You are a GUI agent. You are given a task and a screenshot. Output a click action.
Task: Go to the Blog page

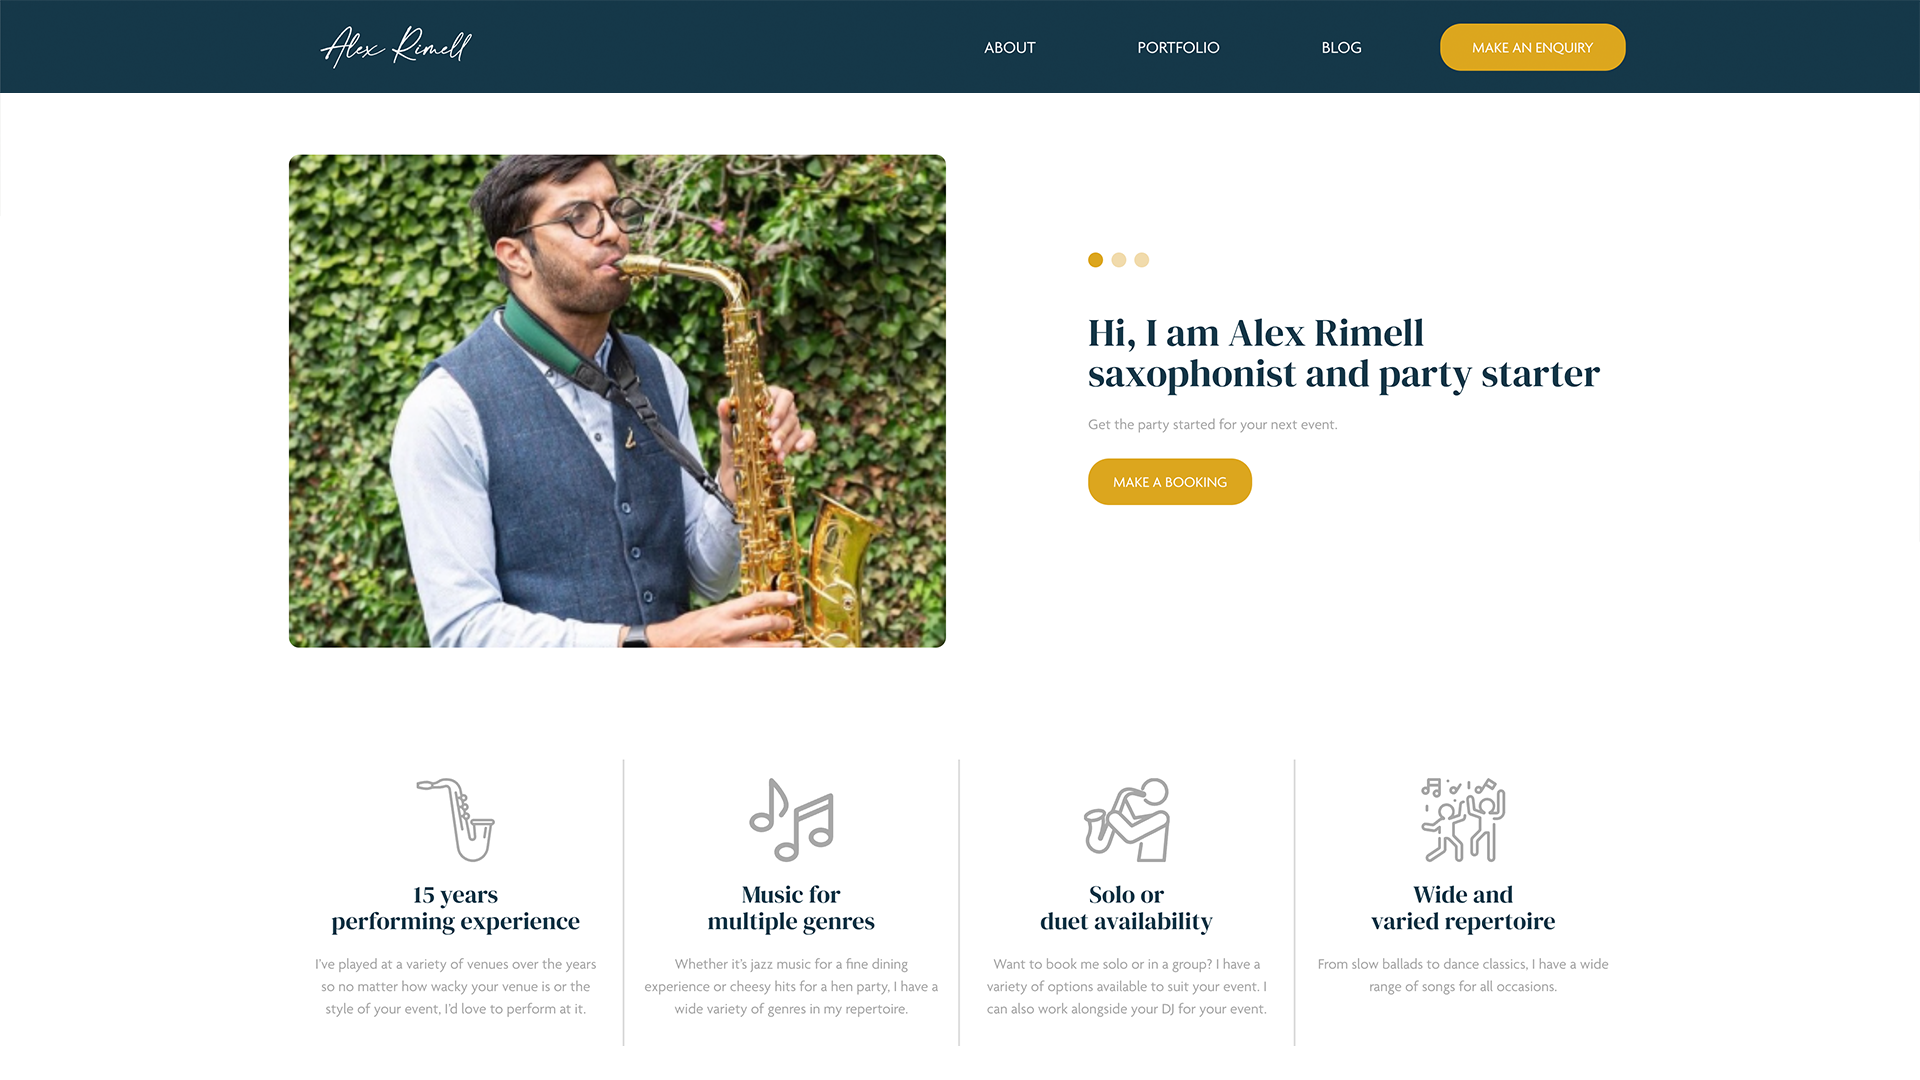click(1341, 47)
